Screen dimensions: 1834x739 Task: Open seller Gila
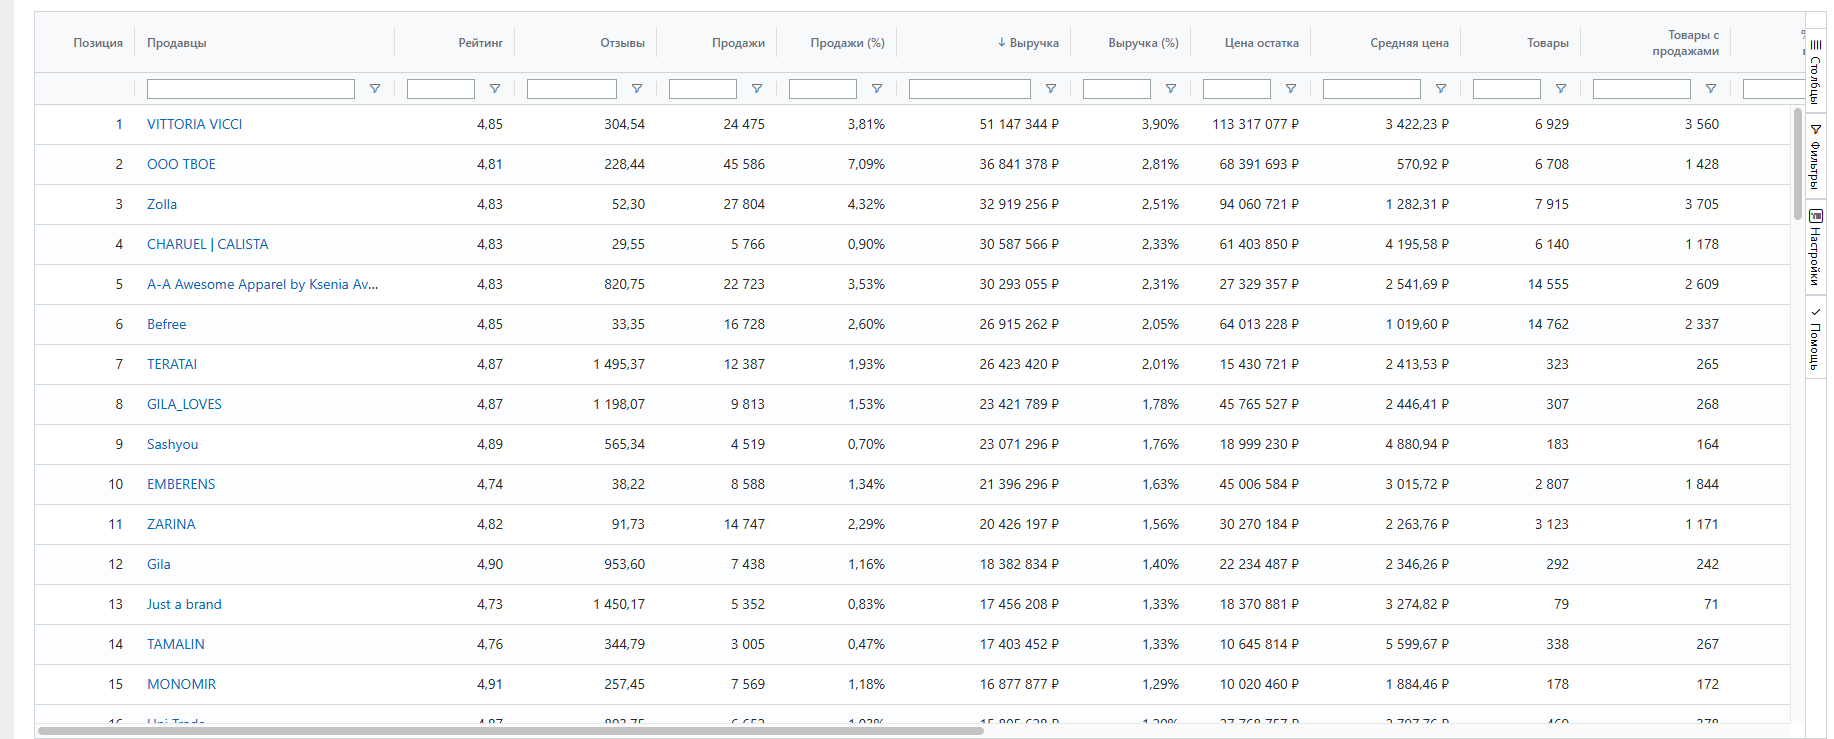pos(159,564)
